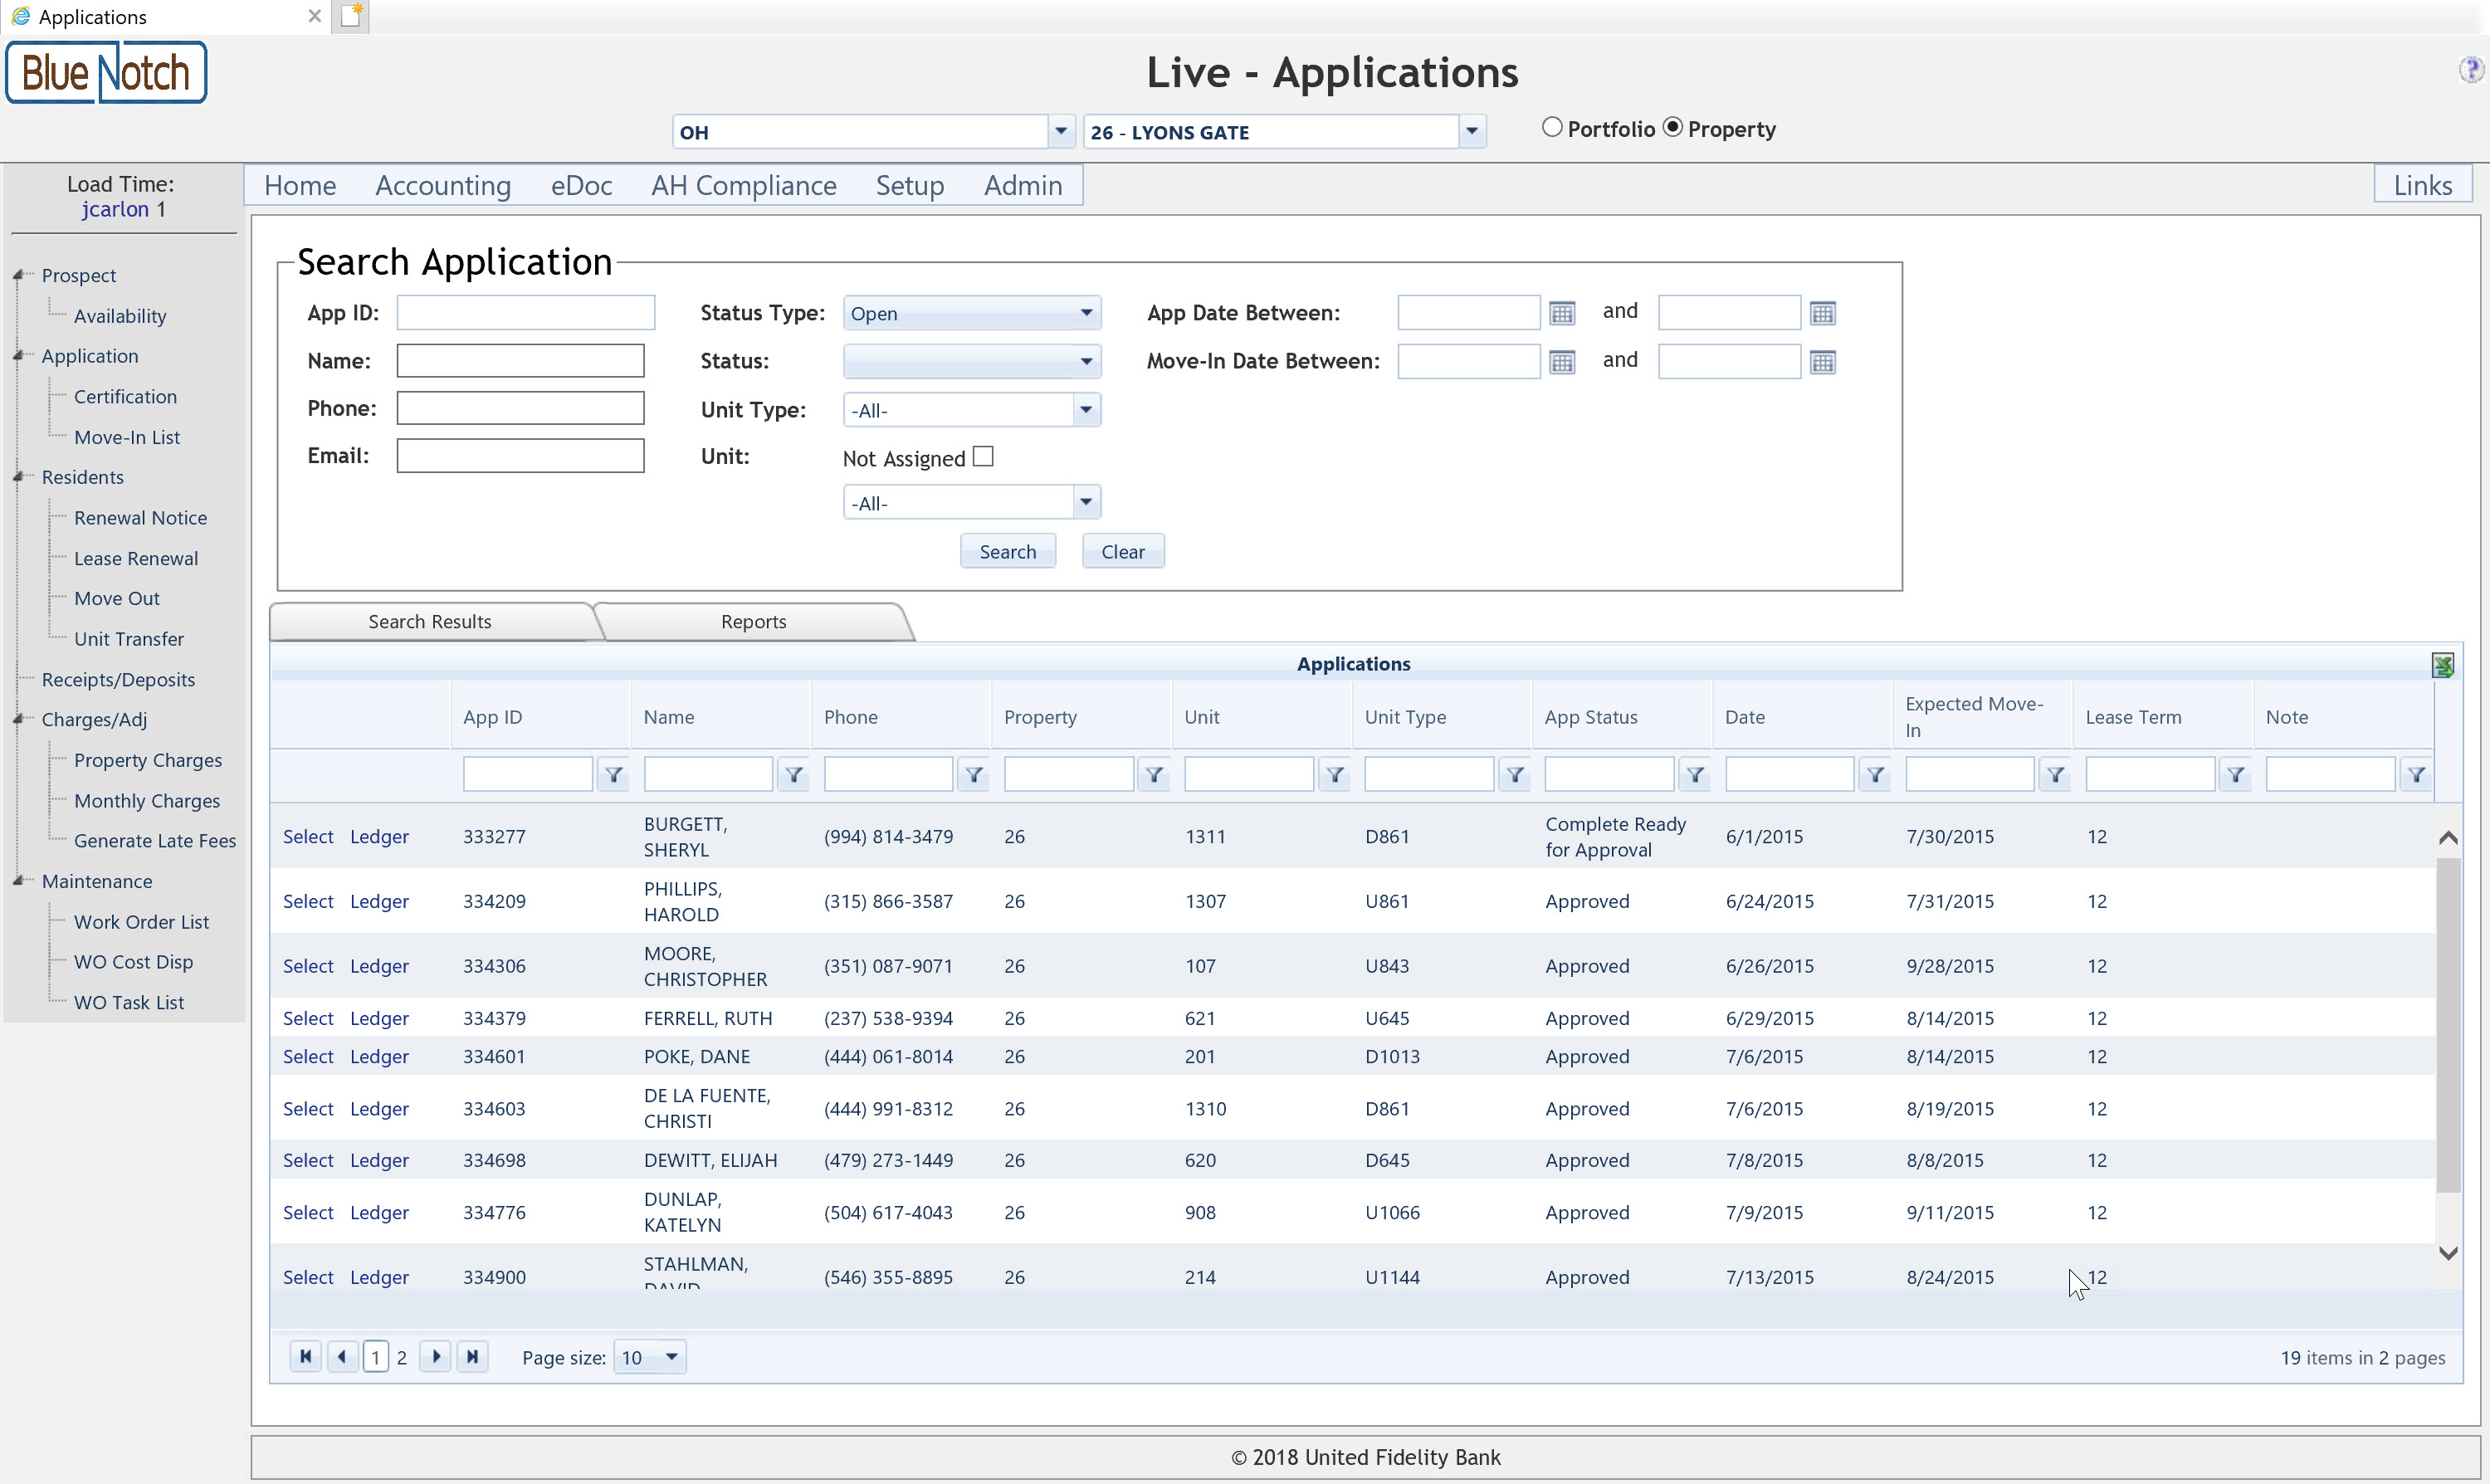
Task: Go to next page using arrow icon
Action: pos(435,1357)
